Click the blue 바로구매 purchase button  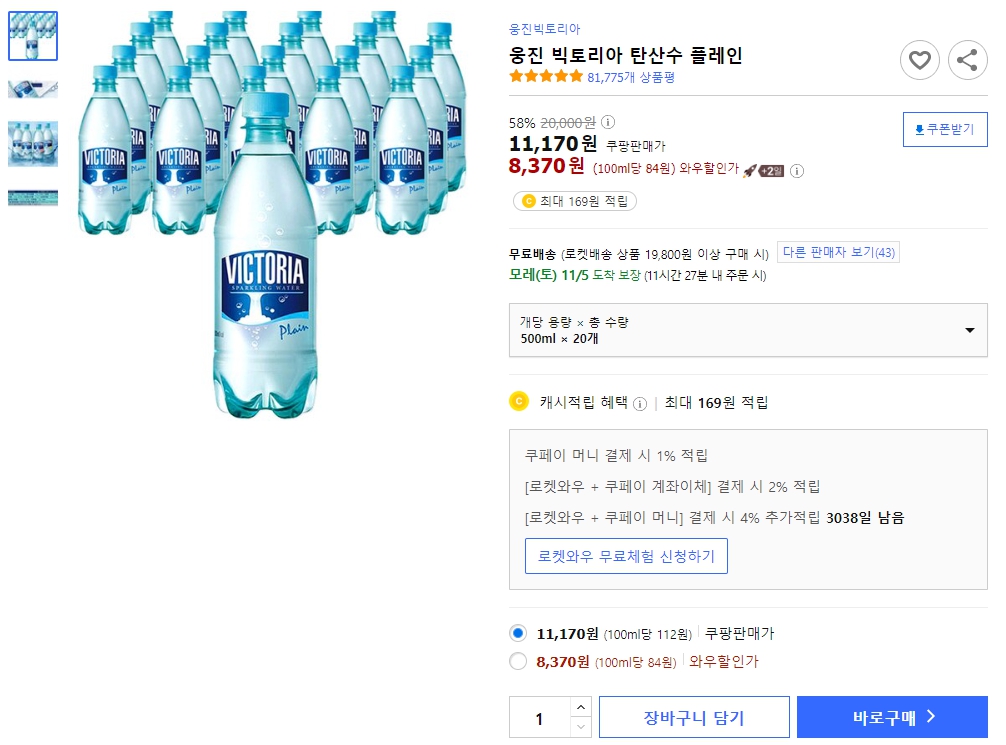point(891,717)
